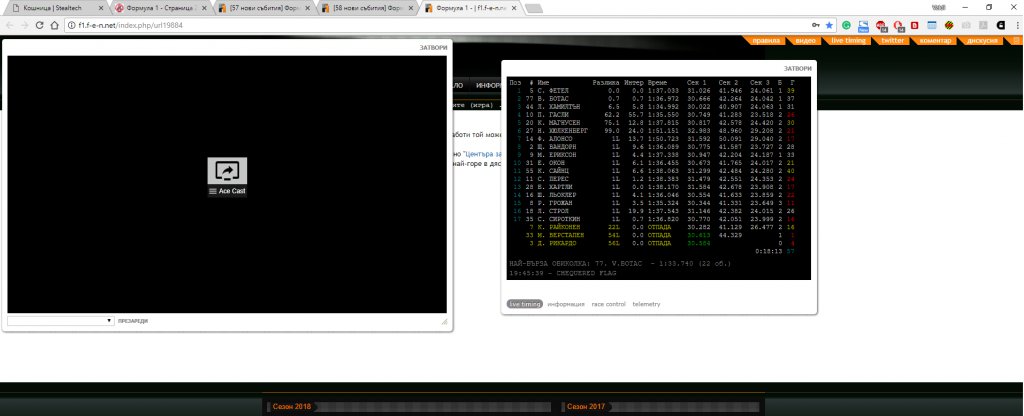
Task: Click the CHEQUERED FLAG status line
Action: pyautogui.click(x=562, y=272)
